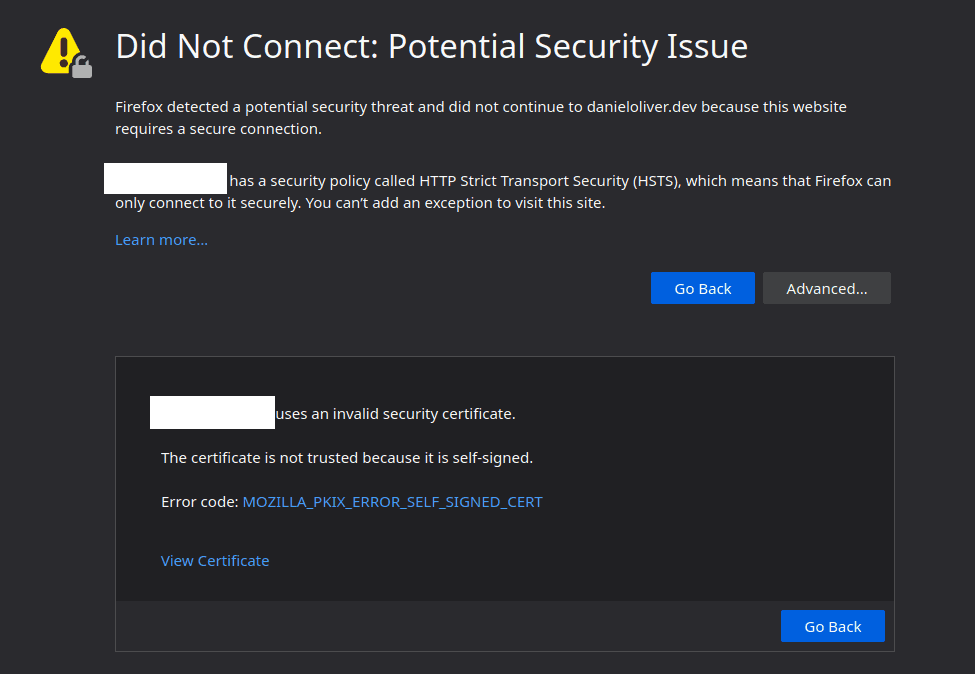Click the 'Error code:' label
This screenshot has height=674, width=975.
[x=200, y=502]
